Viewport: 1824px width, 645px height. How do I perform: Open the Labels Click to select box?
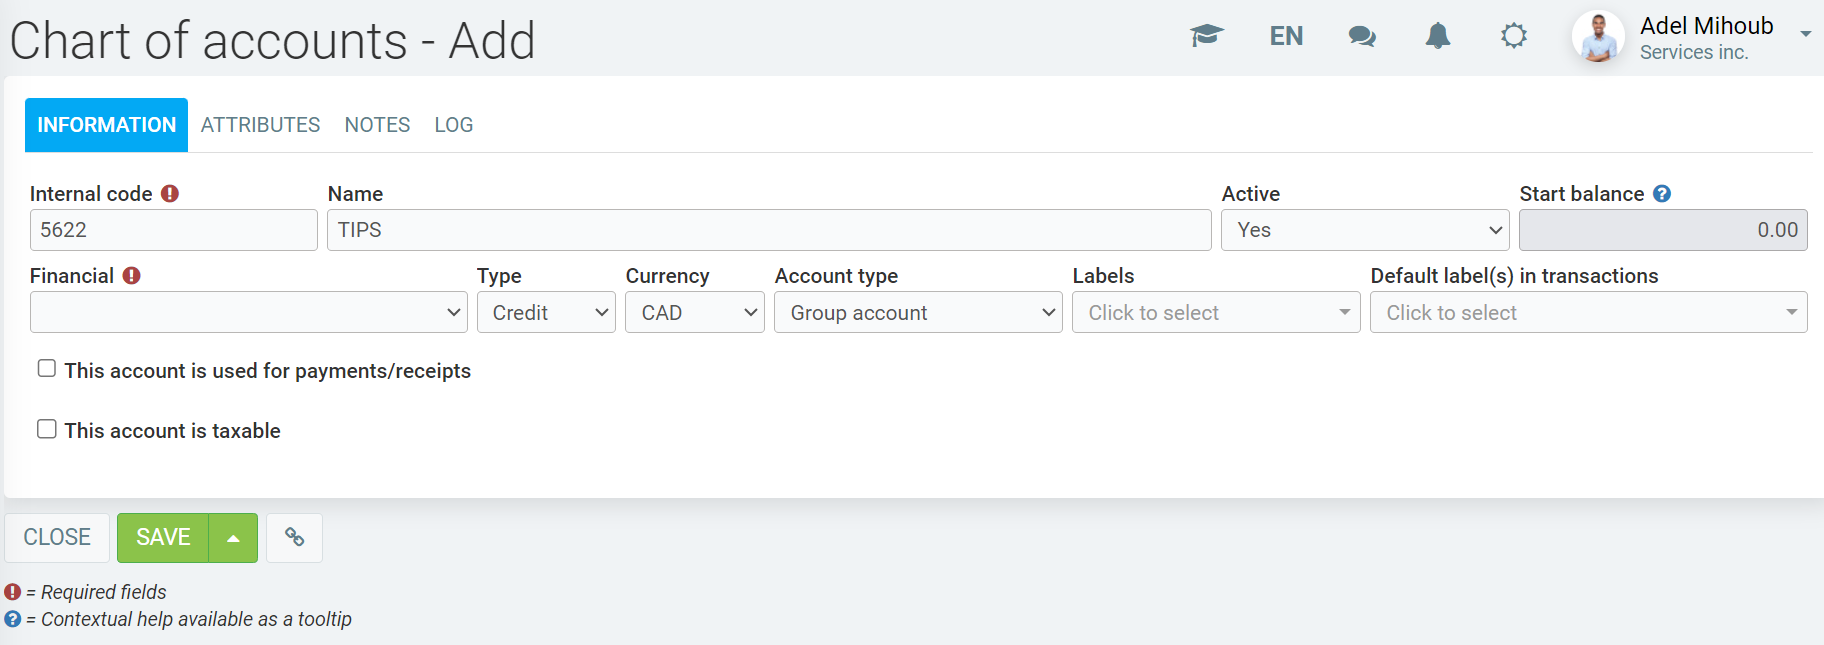pyautogui.click(x=1215, y=313)
